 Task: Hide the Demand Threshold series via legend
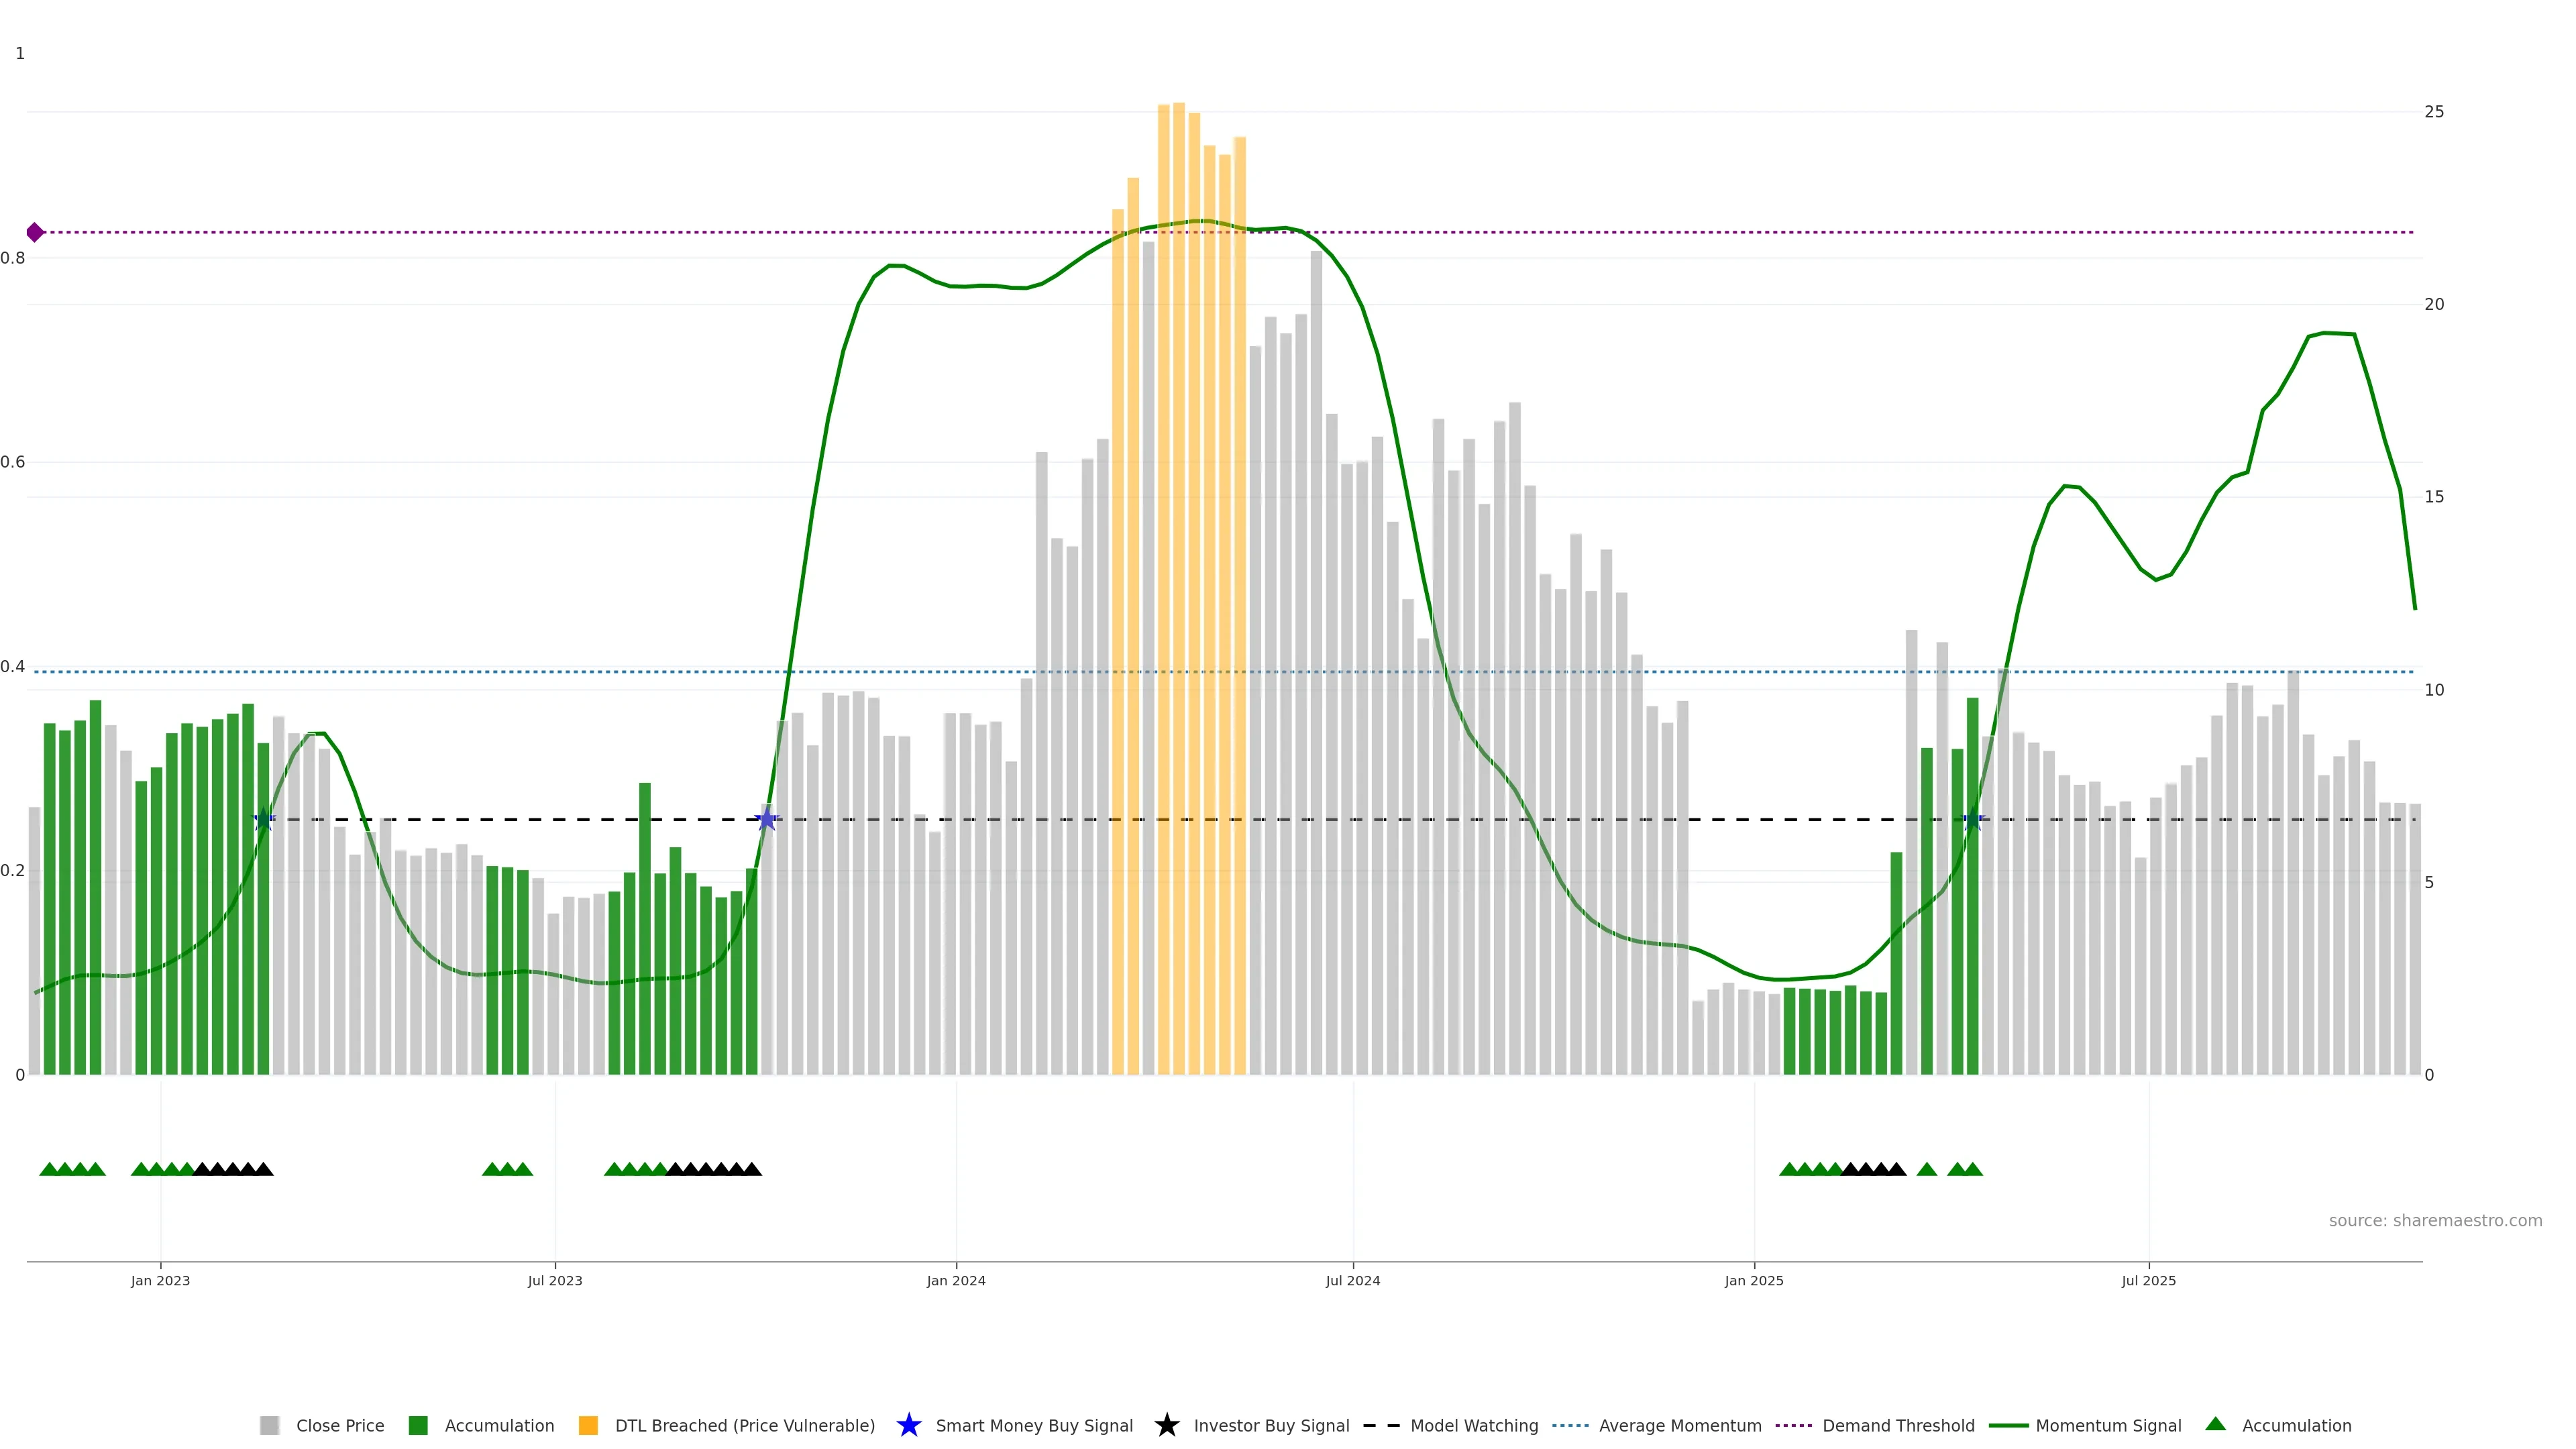(x=1898, y=1425)
